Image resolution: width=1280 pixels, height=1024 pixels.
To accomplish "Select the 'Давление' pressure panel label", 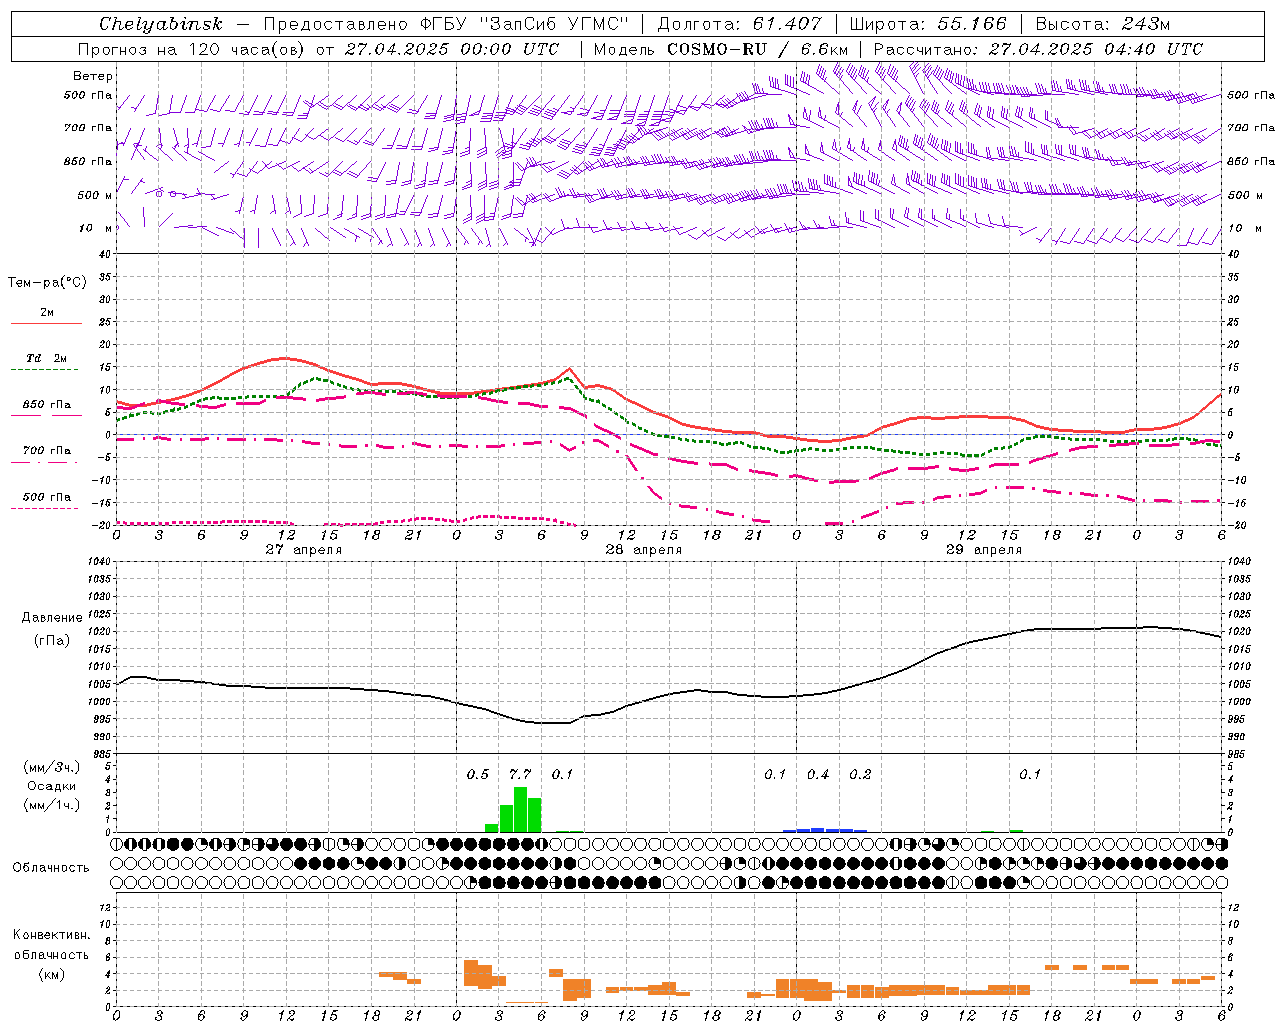I will [52, 618].
